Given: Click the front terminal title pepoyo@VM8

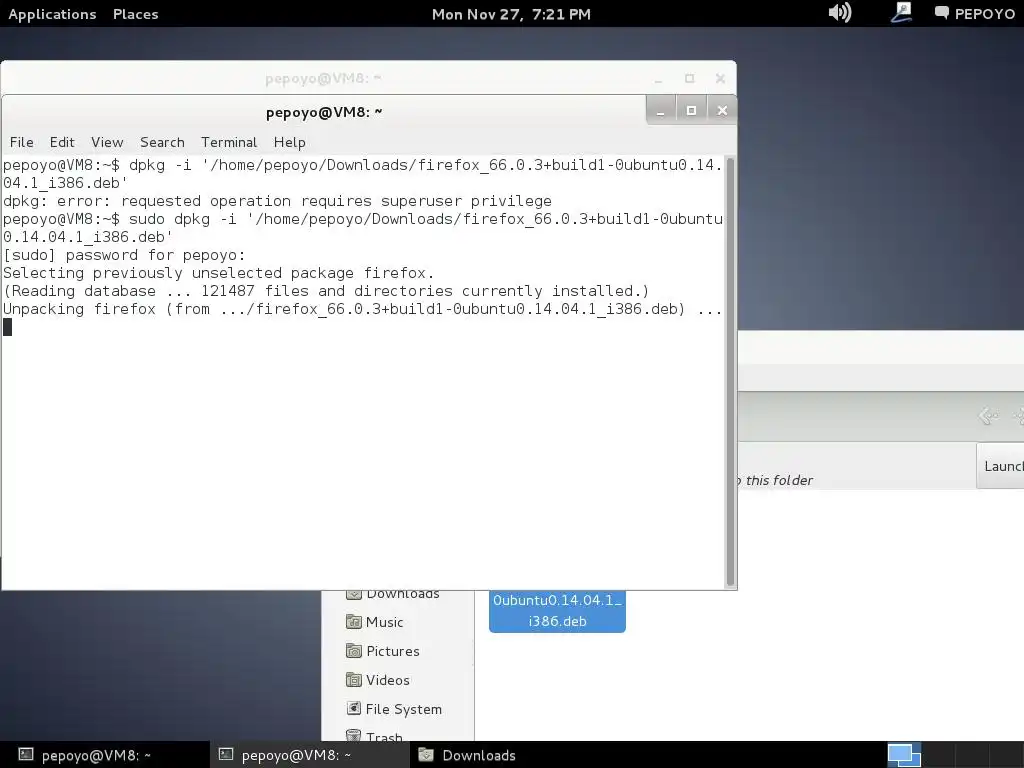Looking at the screenshot, I should pos(324,112).
